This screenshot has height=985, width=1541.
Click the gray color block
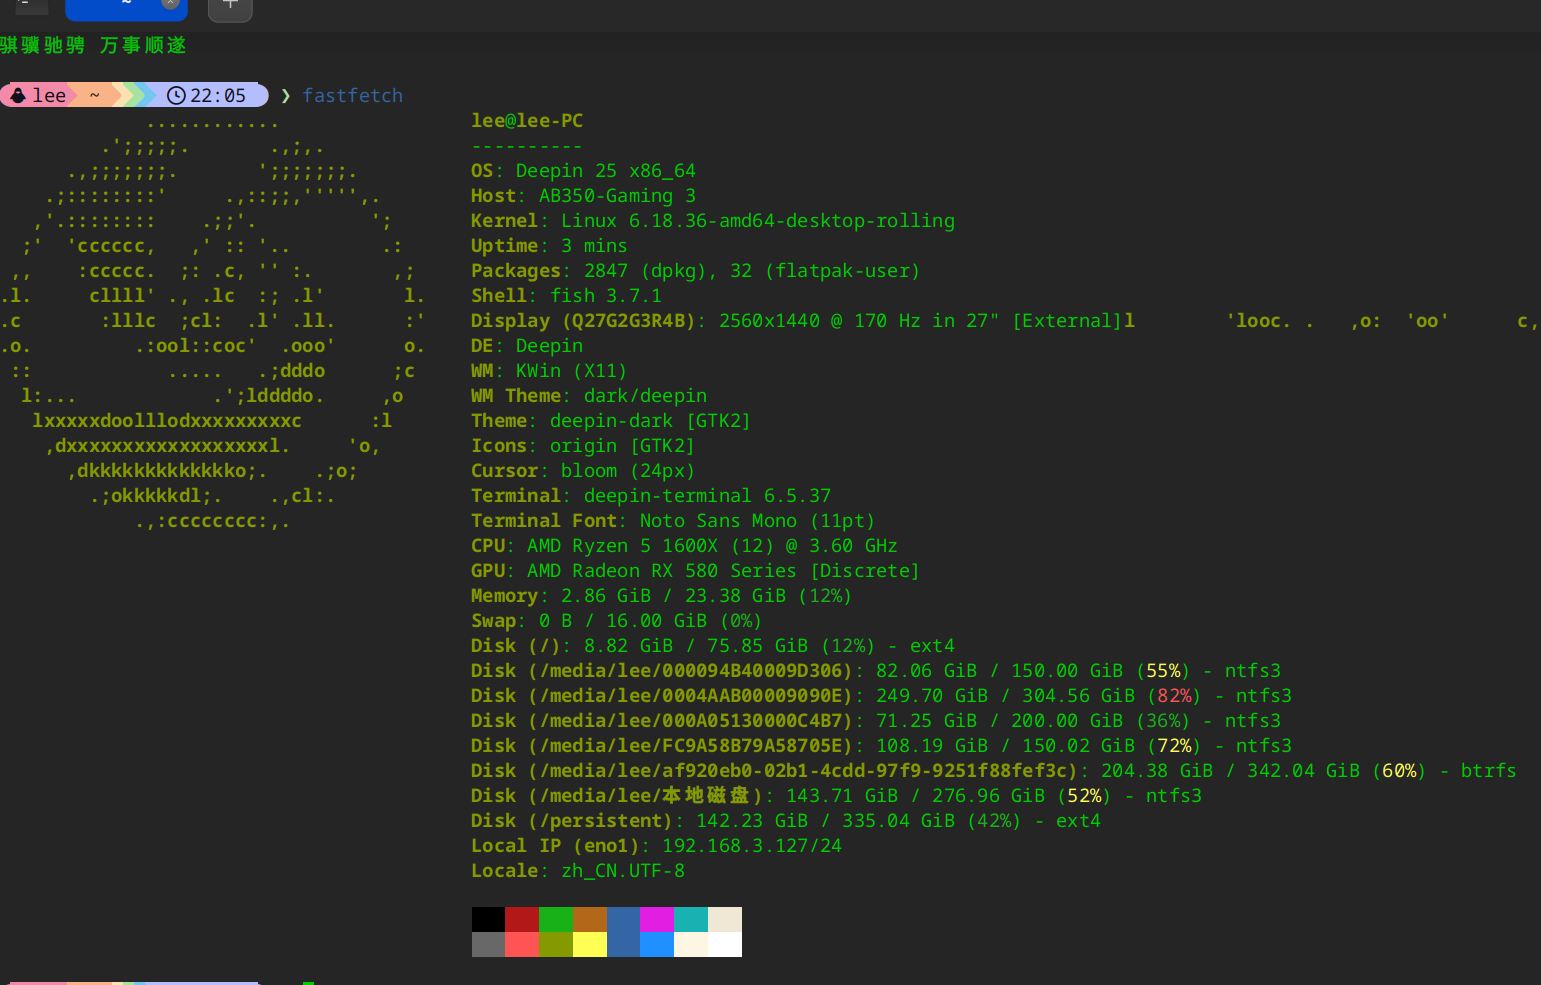[x=488, y=944]
